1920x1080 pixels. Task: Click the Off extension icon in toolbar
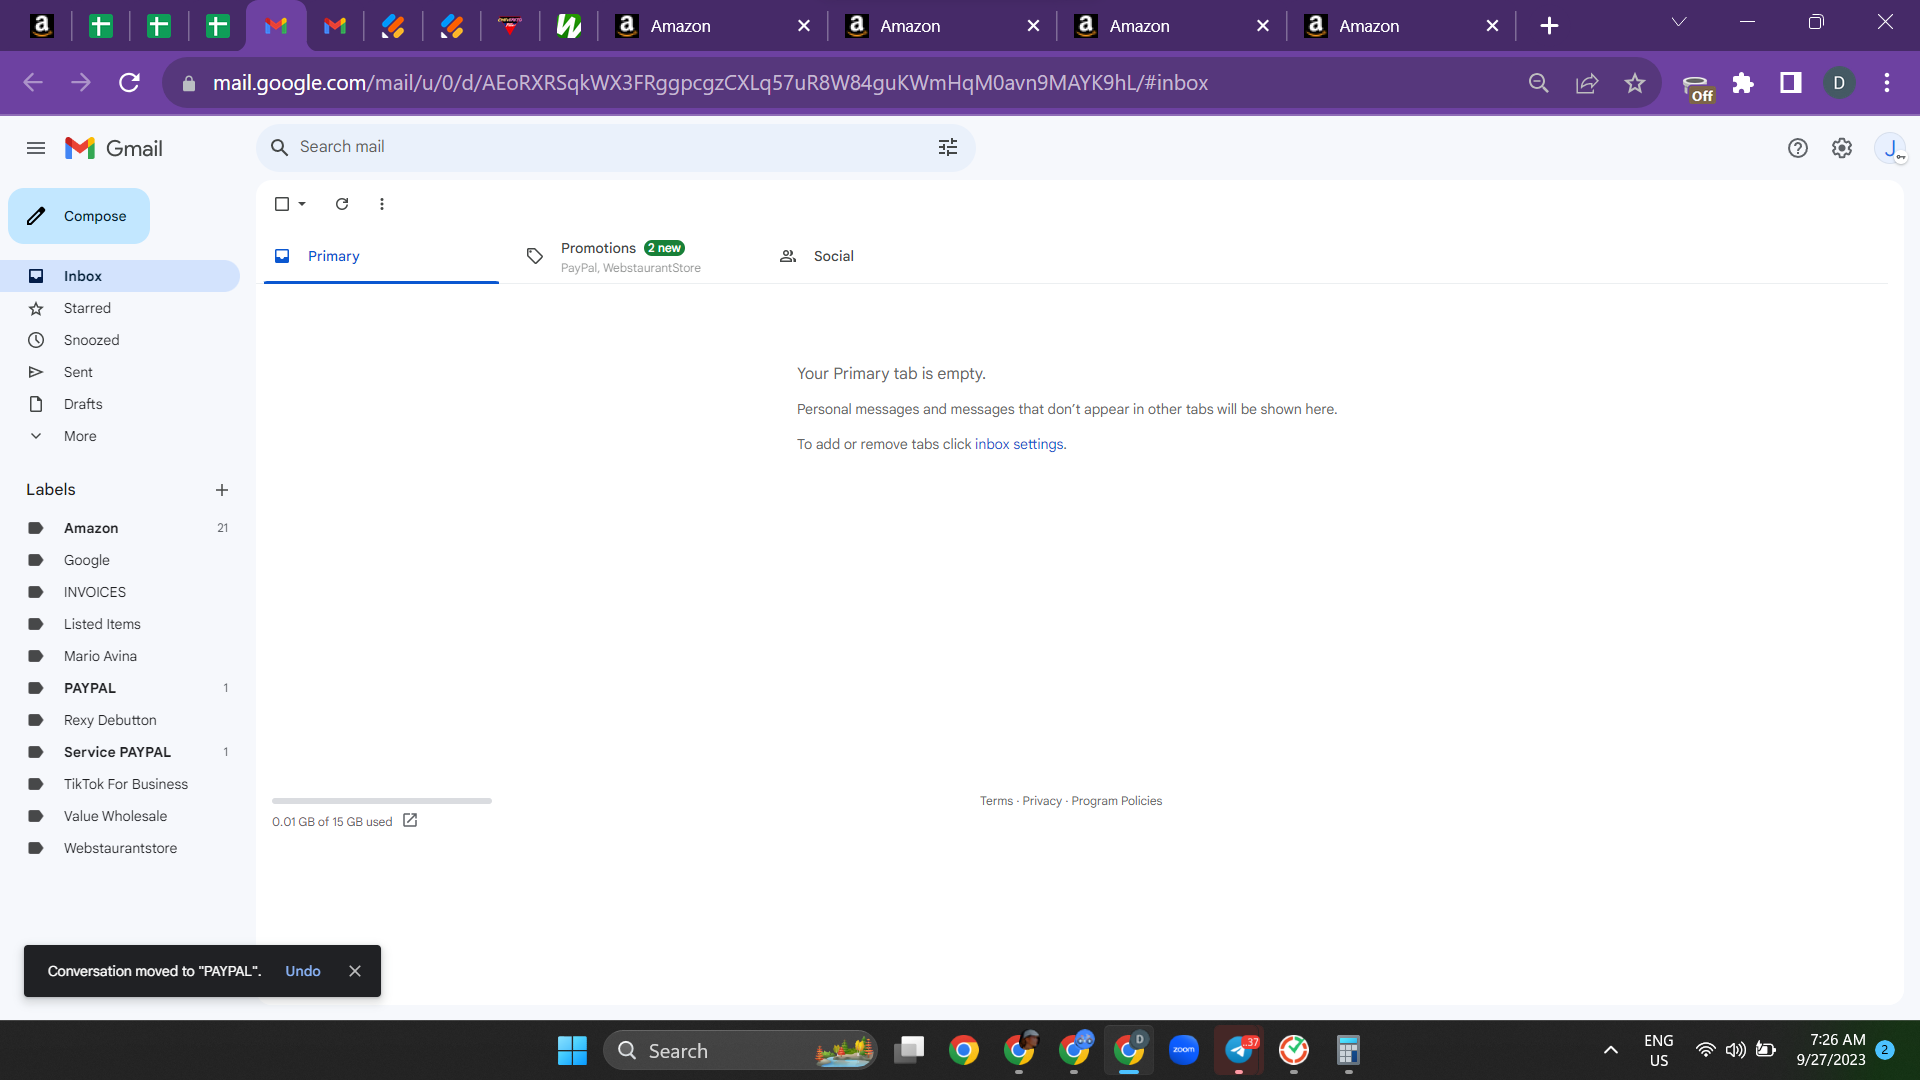tap(1697, 88)
